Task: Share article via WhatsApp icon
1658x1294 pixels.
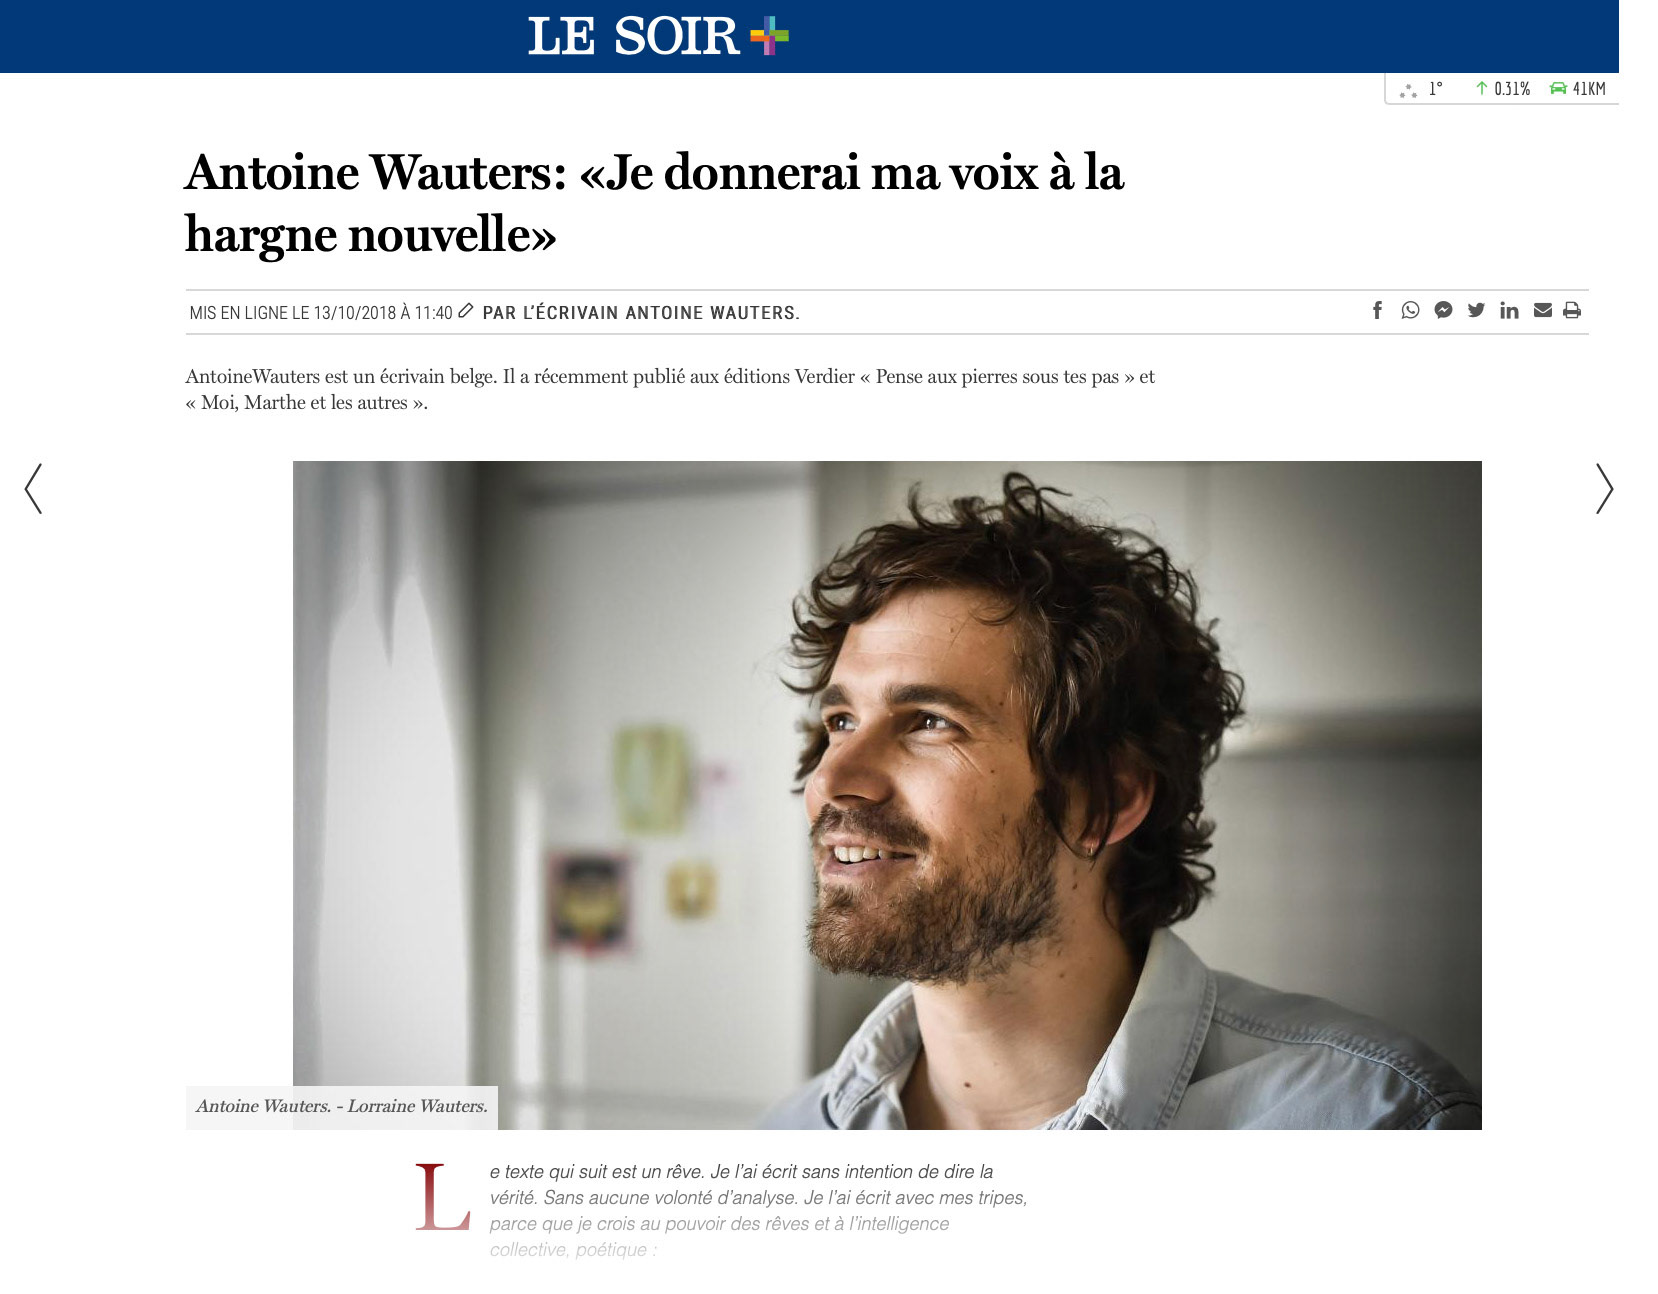Action: tap(1410, 310)
